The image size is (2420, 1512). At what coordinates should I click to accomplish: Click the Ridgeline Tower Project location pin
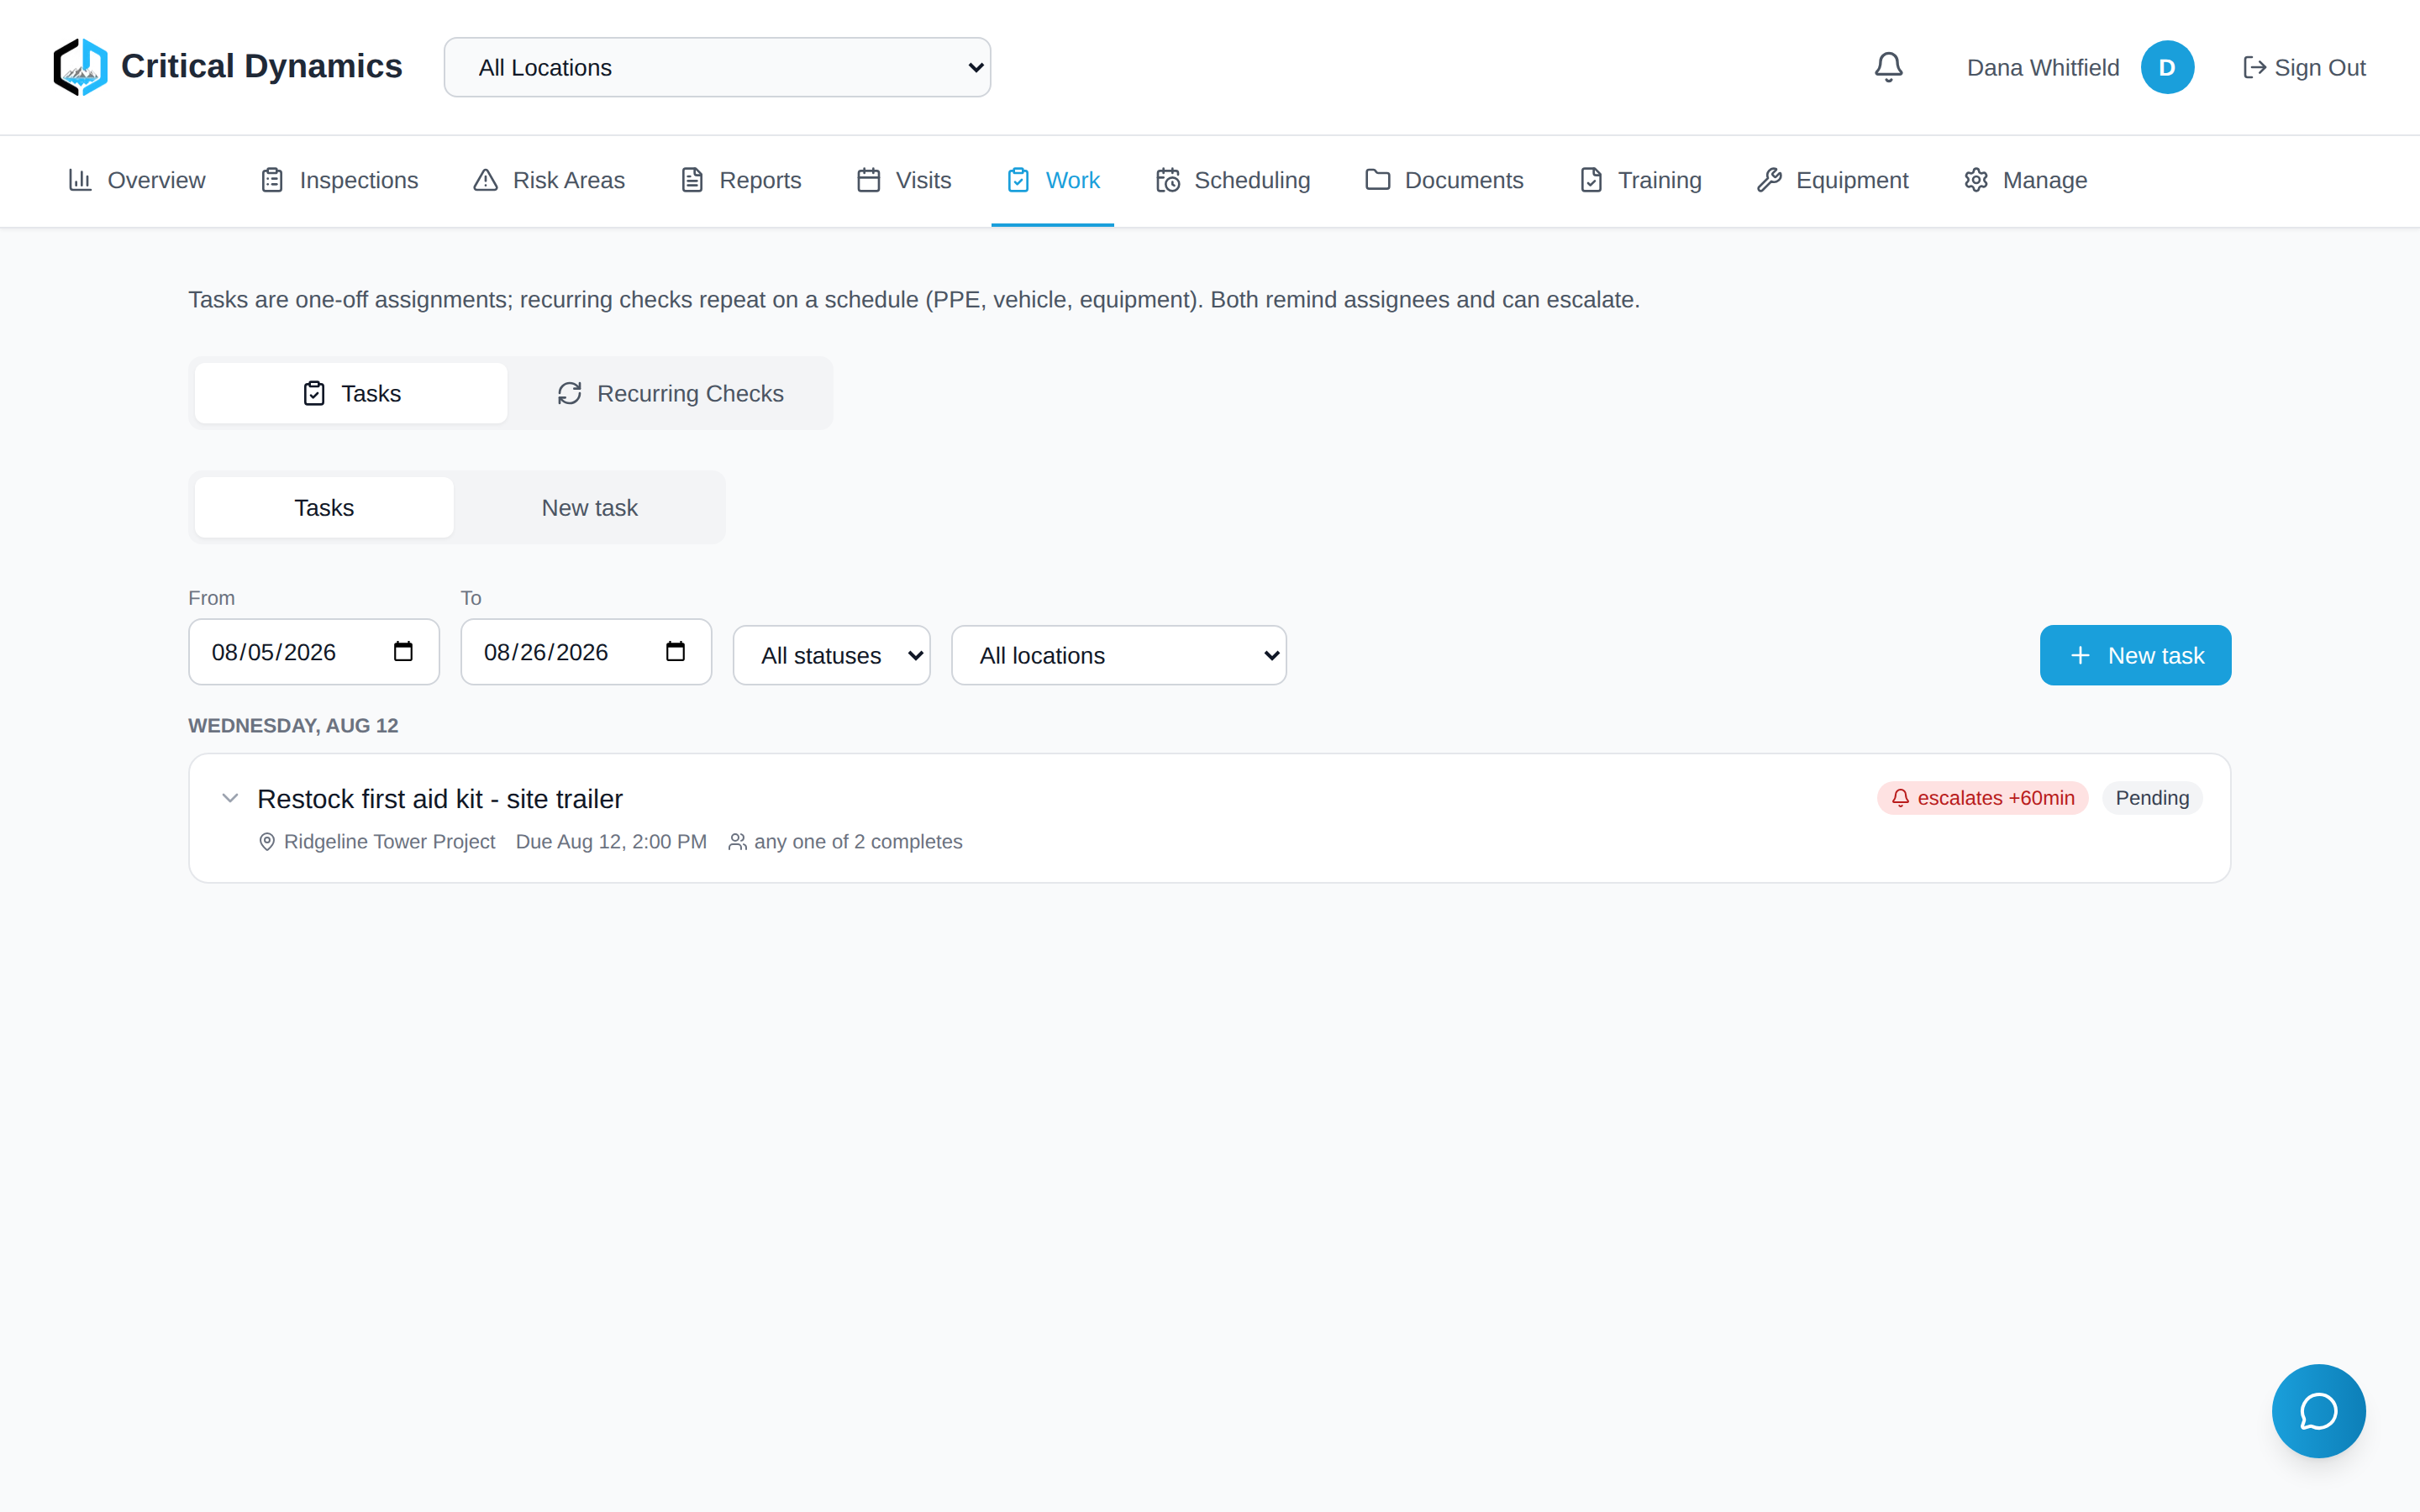click(267, 842)
